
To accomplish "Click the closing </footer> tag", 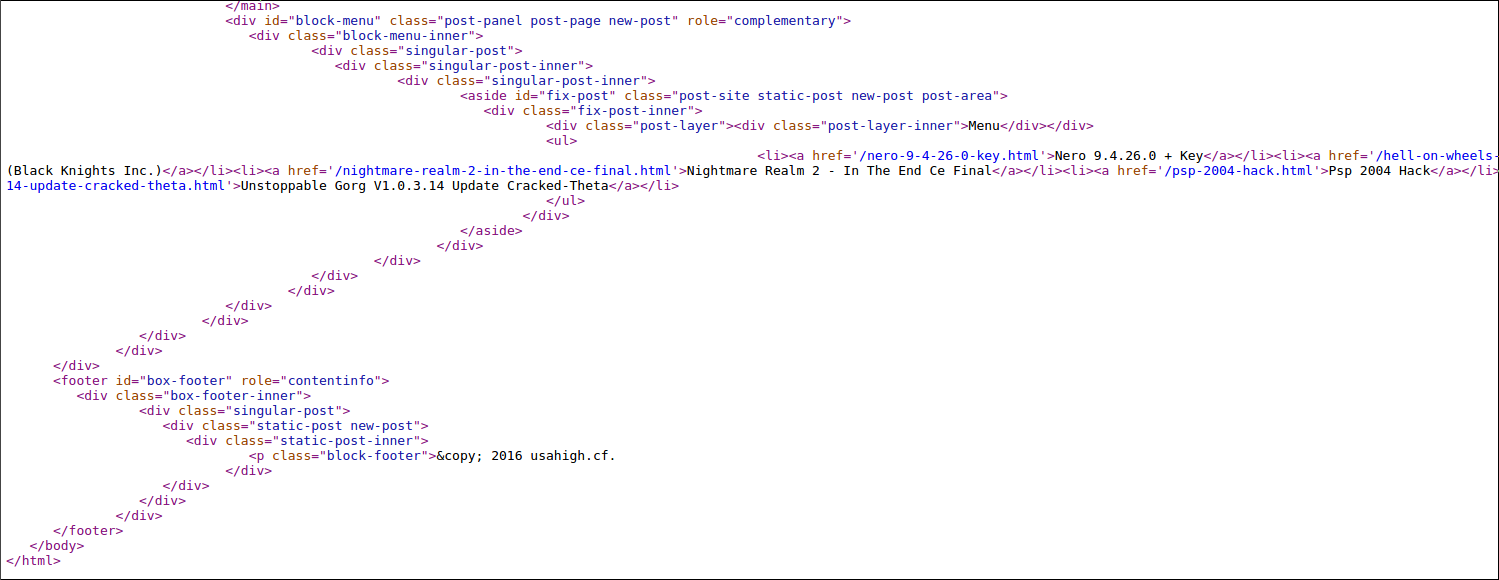I will [x=88, y=531].
